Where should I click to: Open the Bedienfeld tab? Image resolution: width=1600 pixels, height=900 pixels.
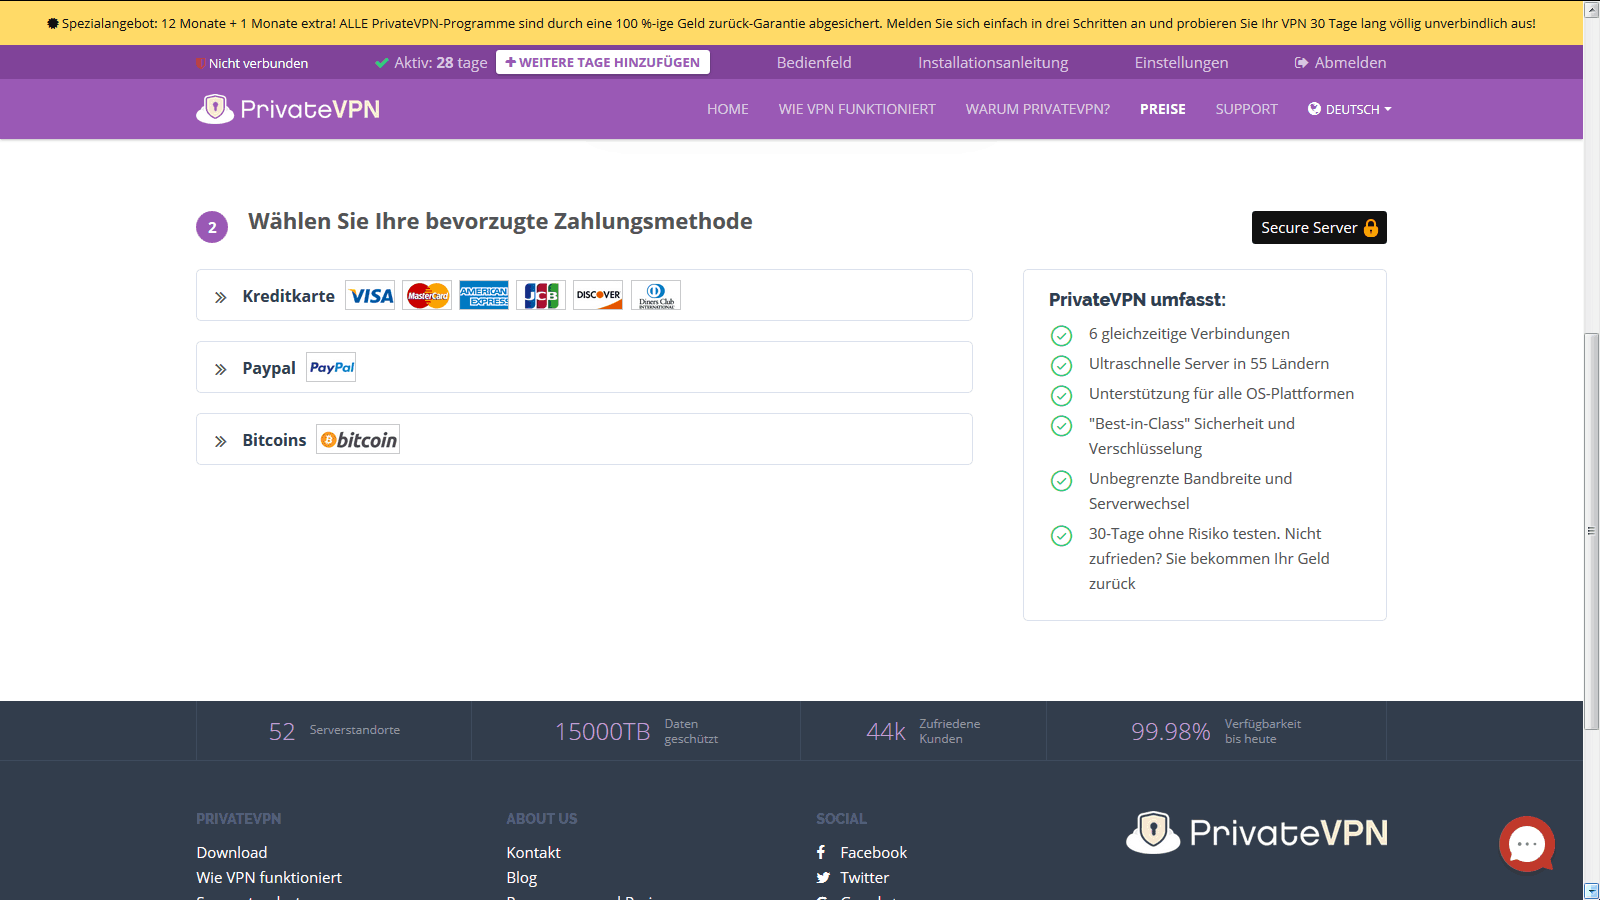814,62
